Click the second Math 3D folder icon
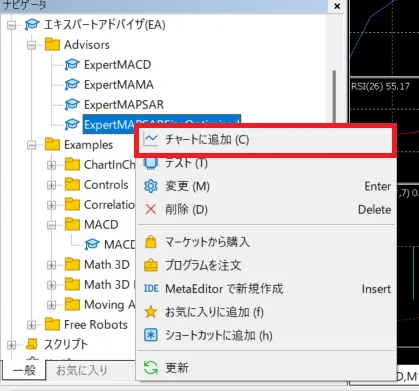Viewport: 419px width, 391px height. pos(72,284)
